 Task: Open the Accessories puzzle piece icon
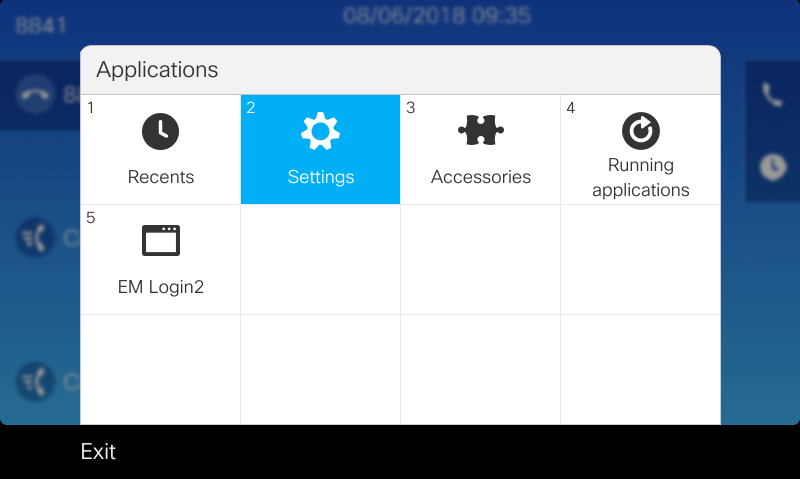481,130
